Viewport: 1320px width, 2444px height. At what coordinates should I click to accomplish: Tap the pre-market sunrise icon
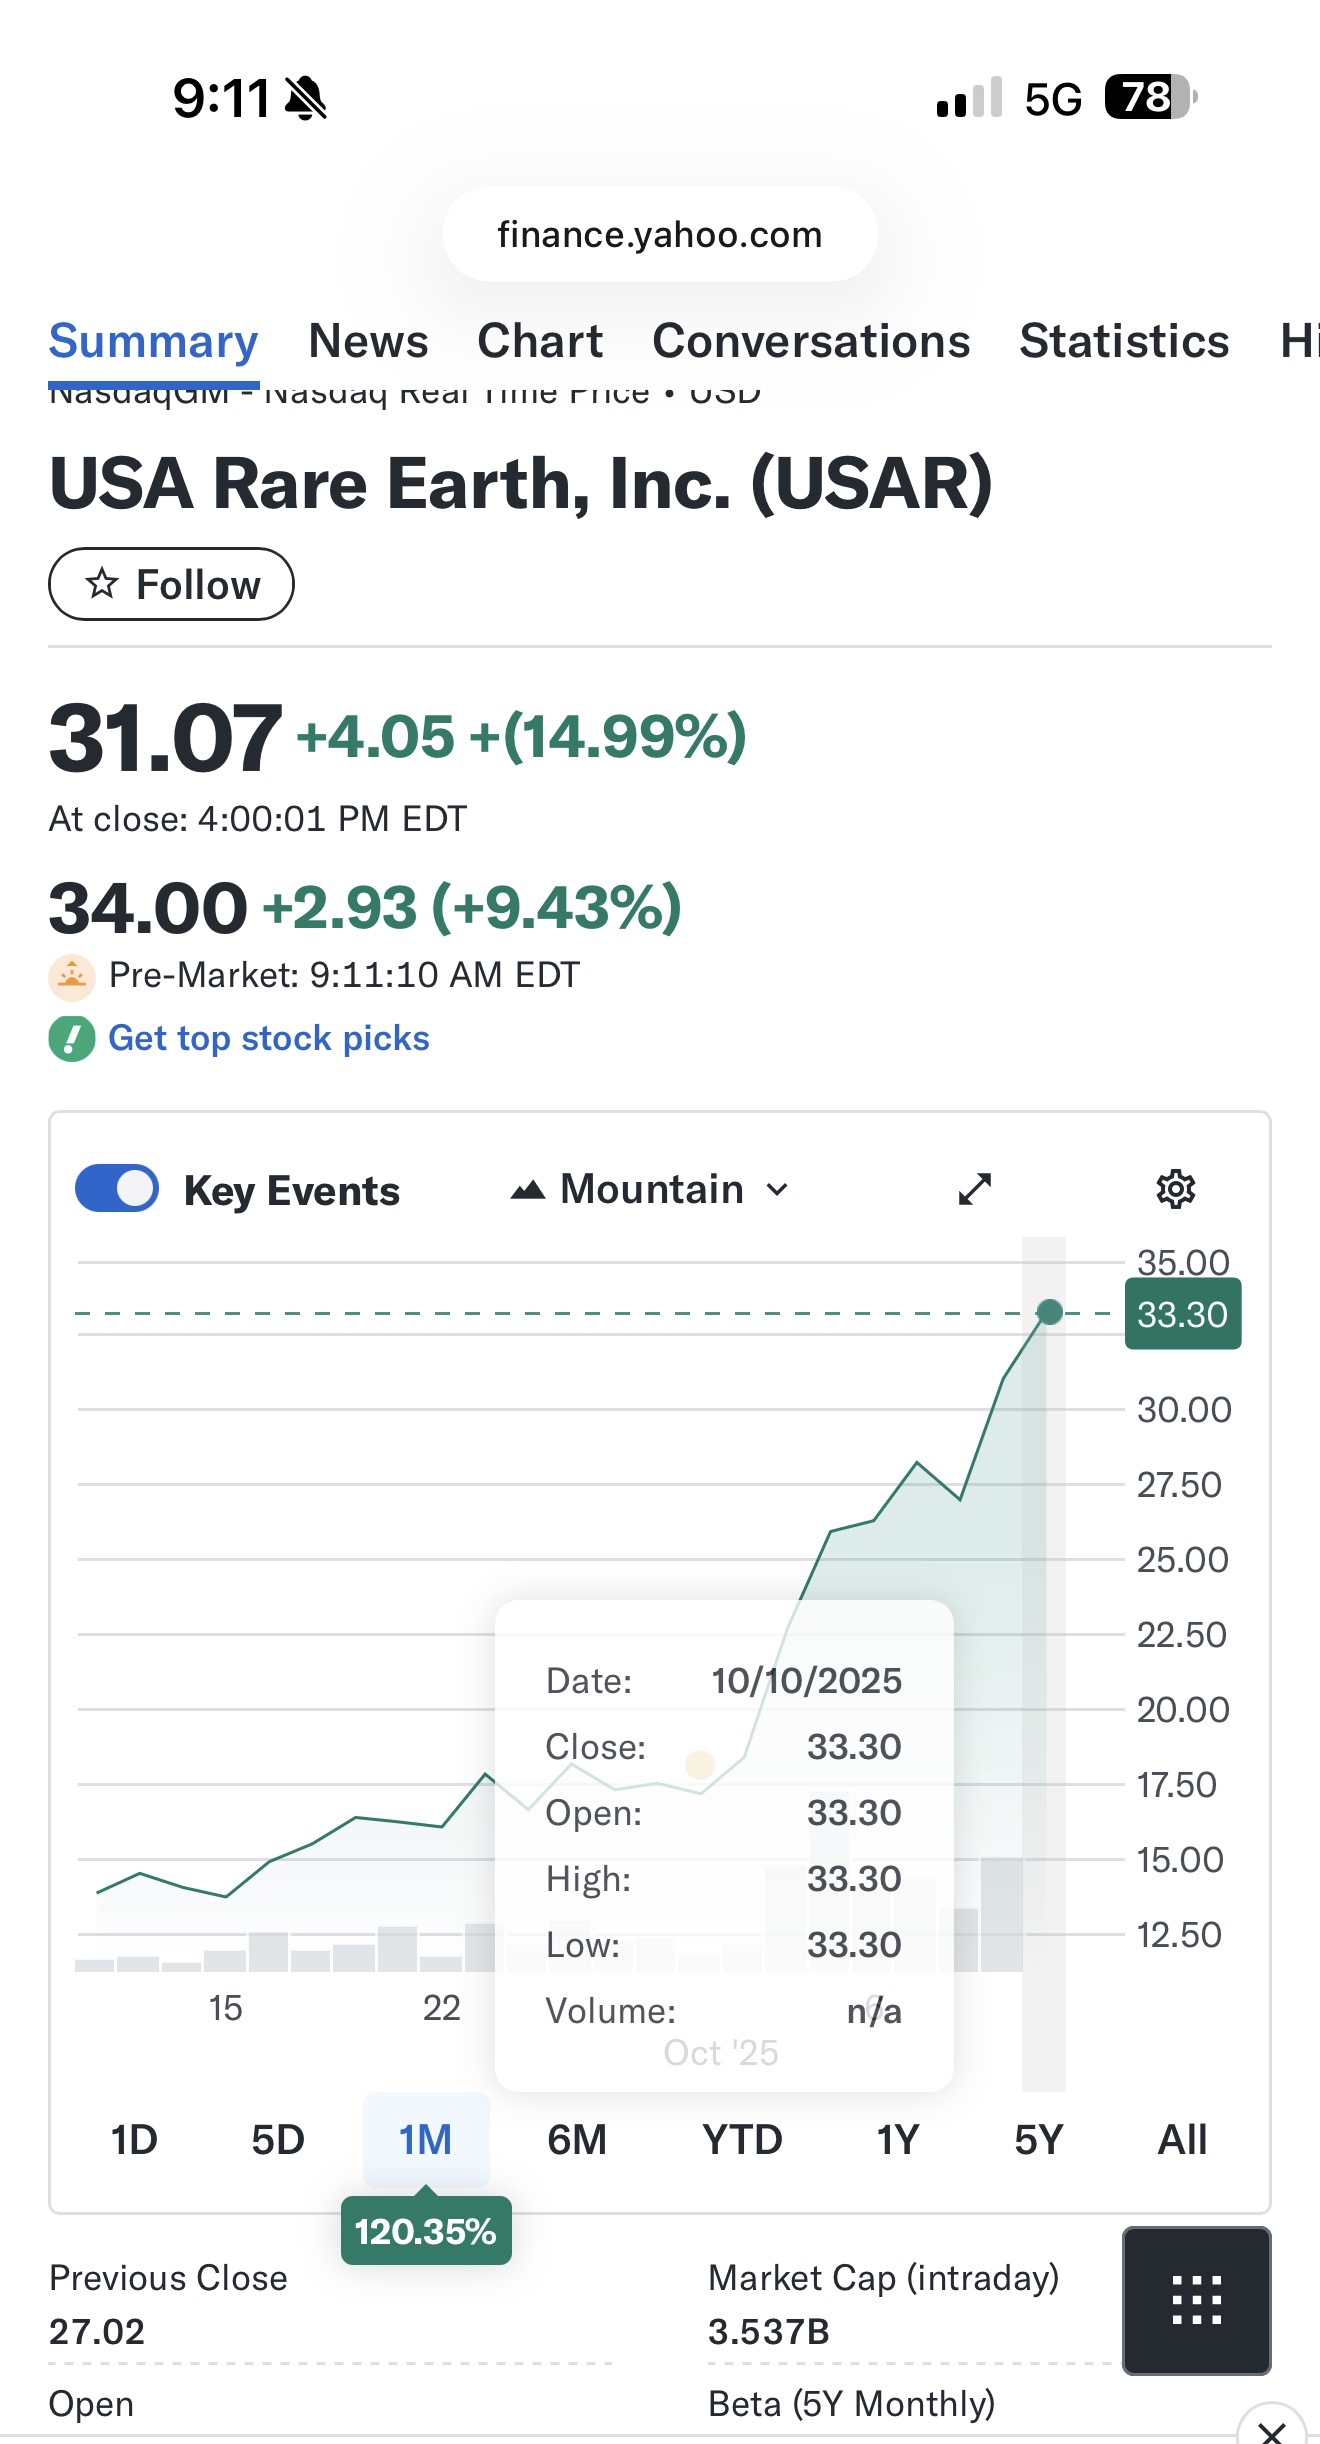pyautogui.click(x=72, y=976)
